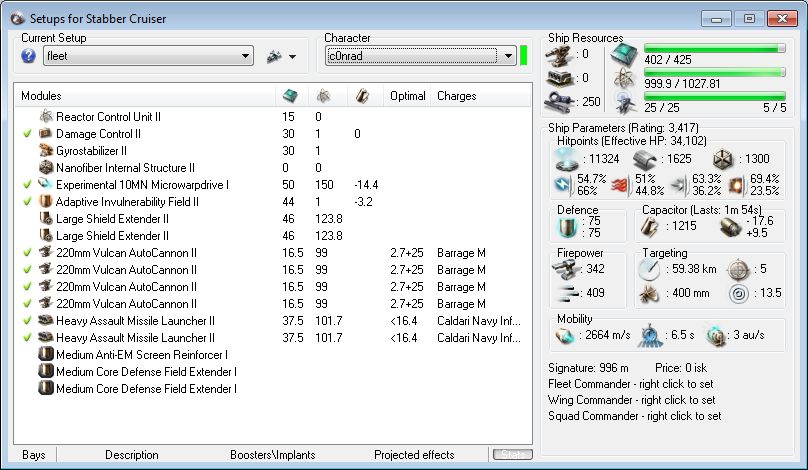
Task: Click the missile volley icon beside 409
Action: coord(567,294)
